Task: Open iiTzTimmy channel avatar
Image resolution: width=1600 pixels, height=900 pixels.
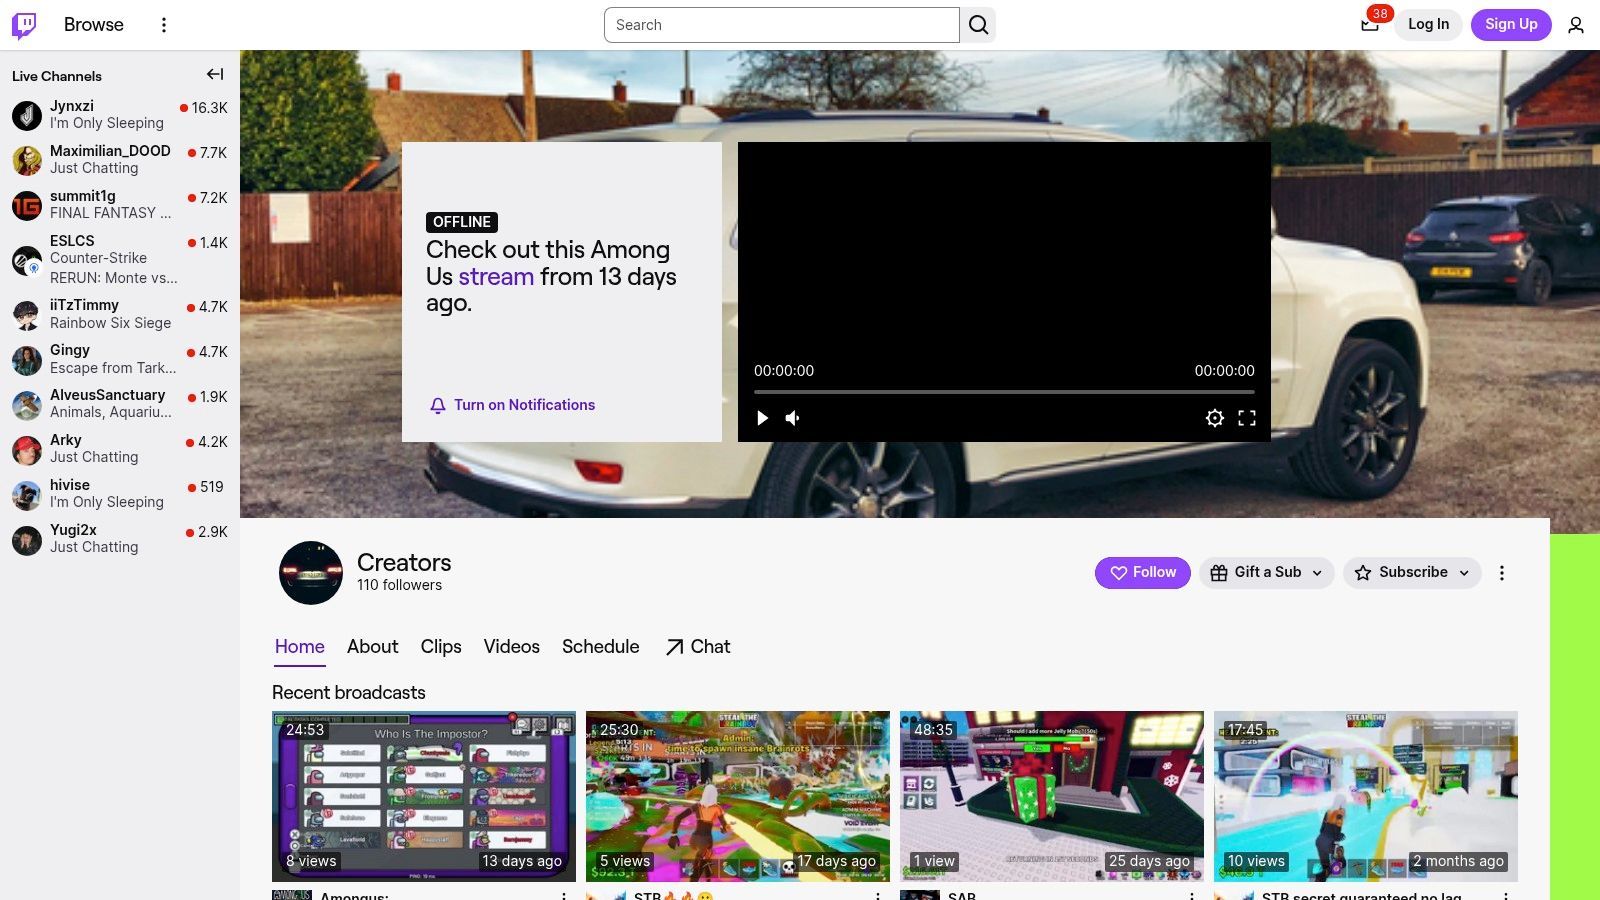Action: point(27,314)
